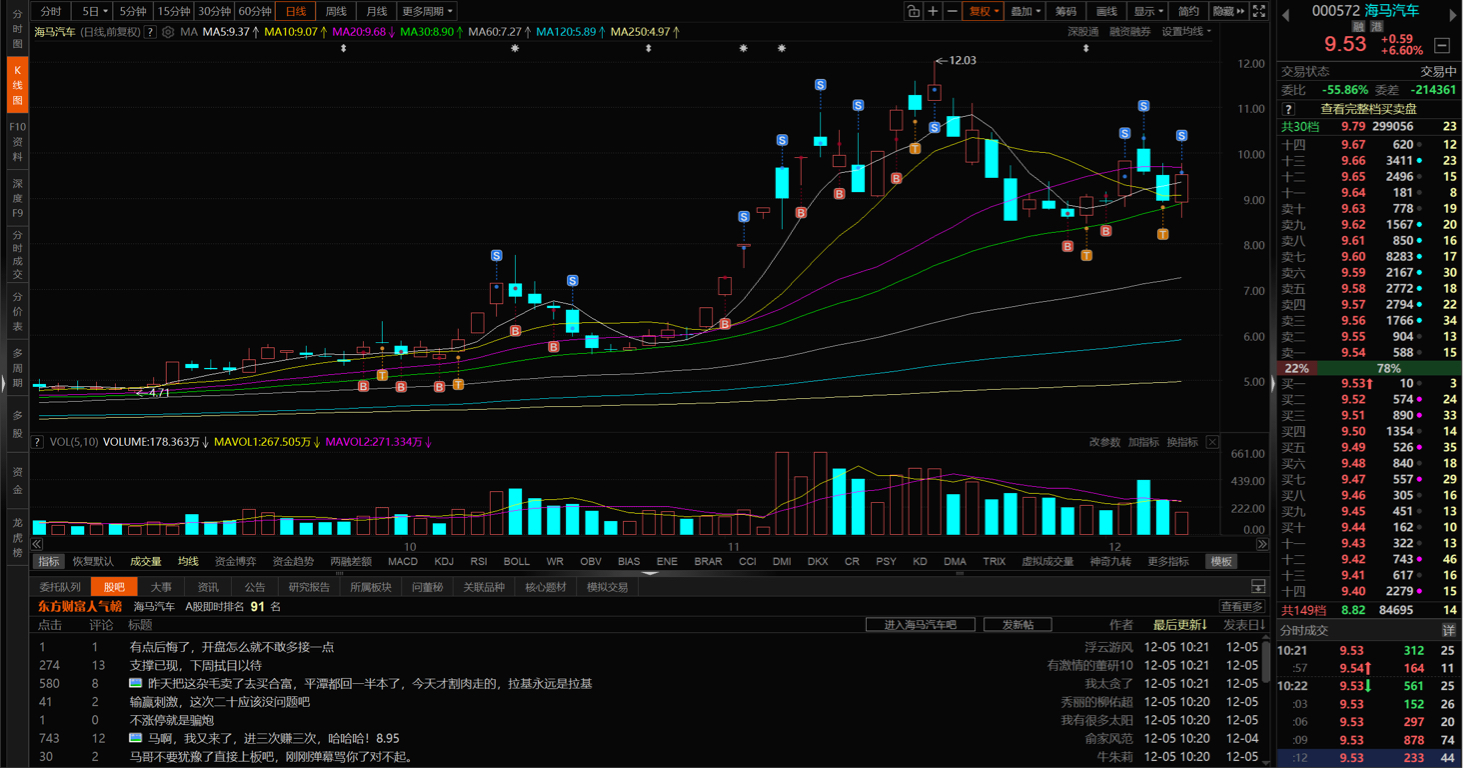Open MA settings gear icon

pos(168,32)
